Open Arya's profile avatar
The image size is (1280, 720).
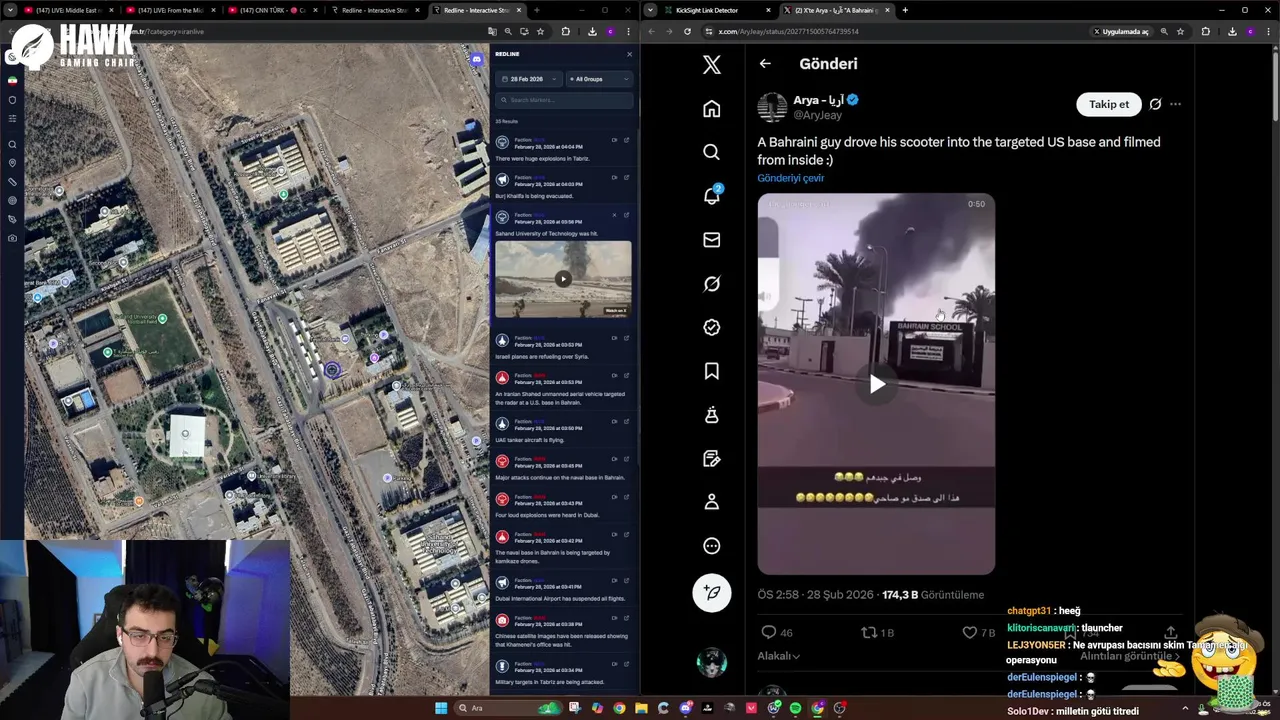coord(772,107)
